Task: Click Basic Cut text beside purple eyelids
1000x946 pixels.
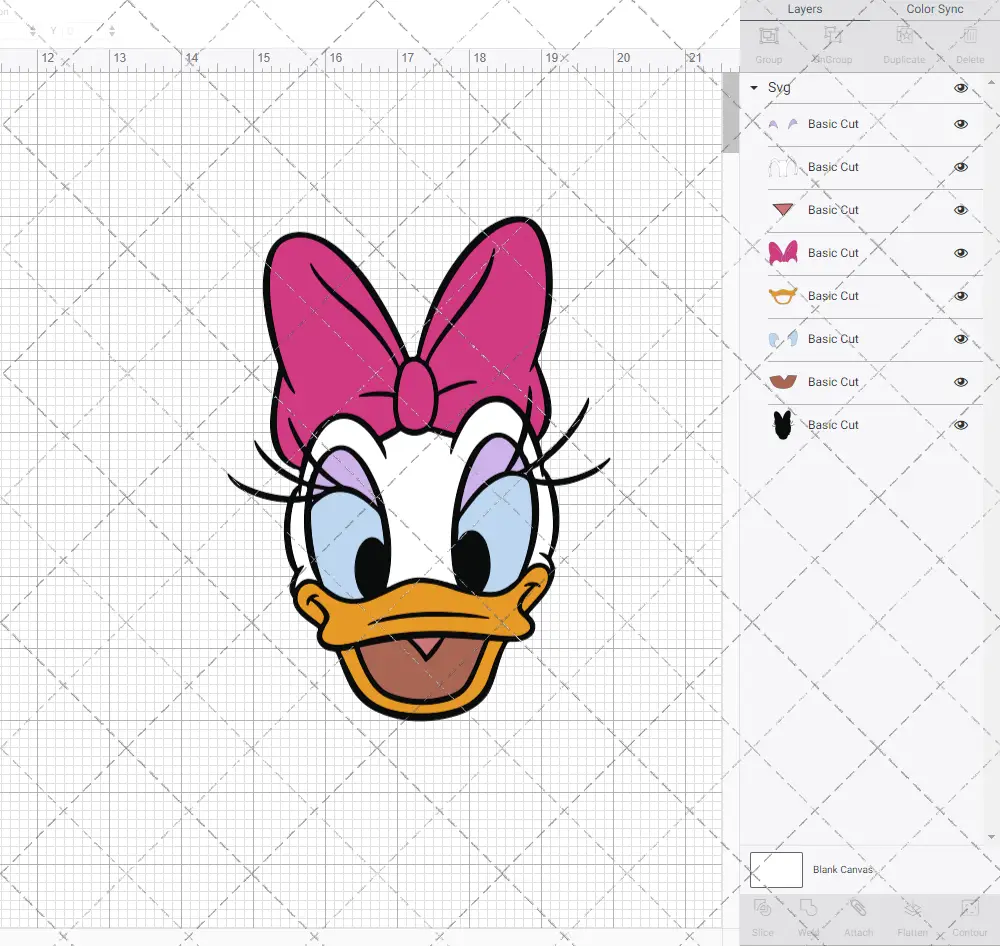Action: (x=833, y=124)
